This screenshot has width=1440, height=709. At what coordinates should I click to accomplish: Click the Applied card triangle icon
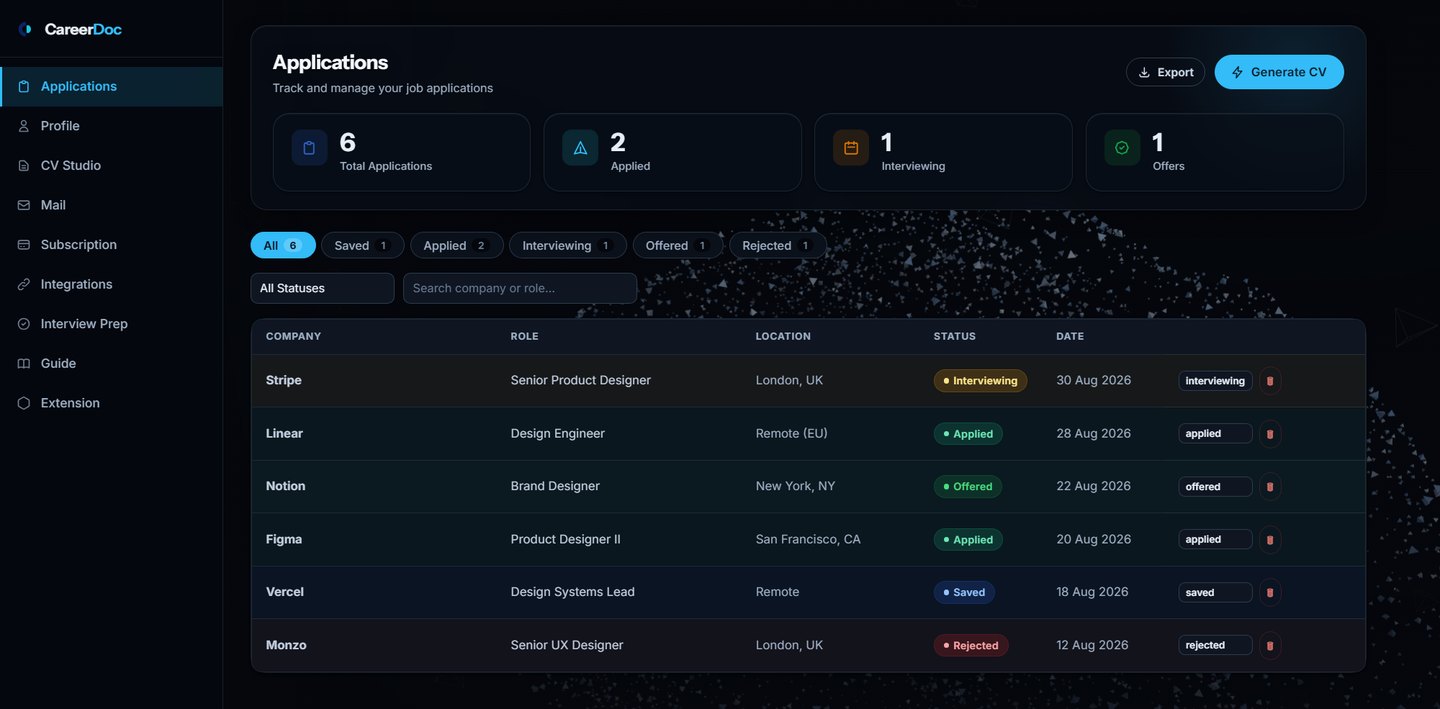point(580,148)
